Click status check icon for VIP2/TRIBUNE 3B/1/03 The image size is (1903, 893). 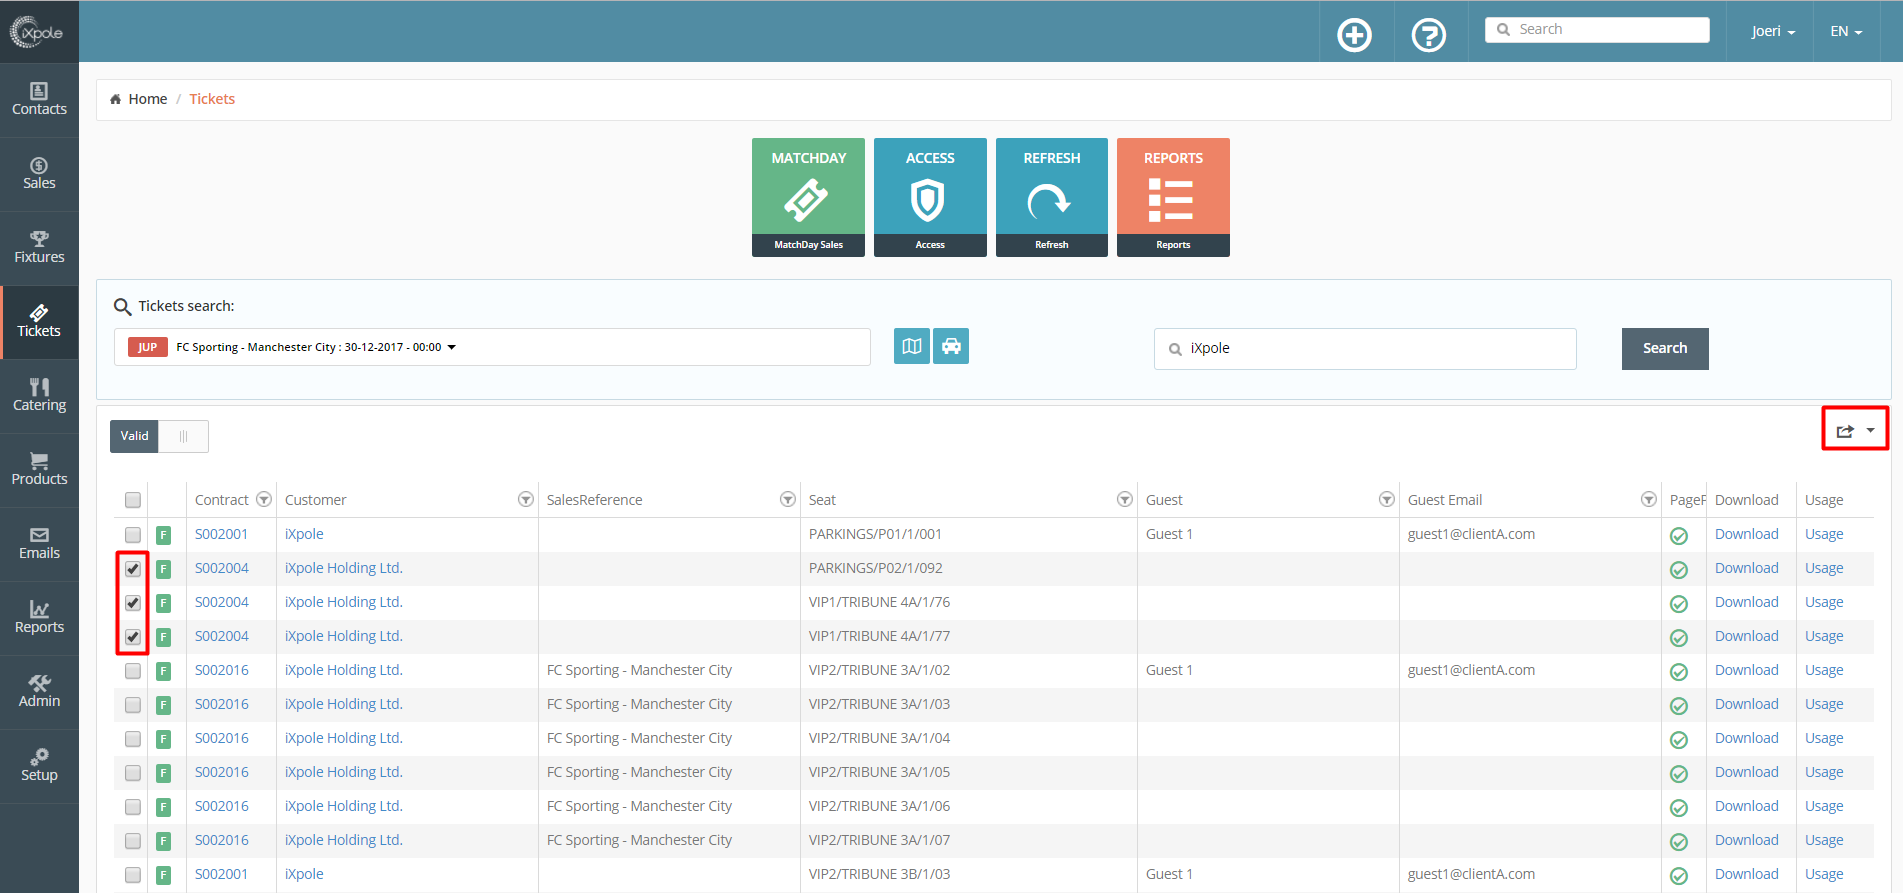pyautogui.click(x=1679, y=876)
